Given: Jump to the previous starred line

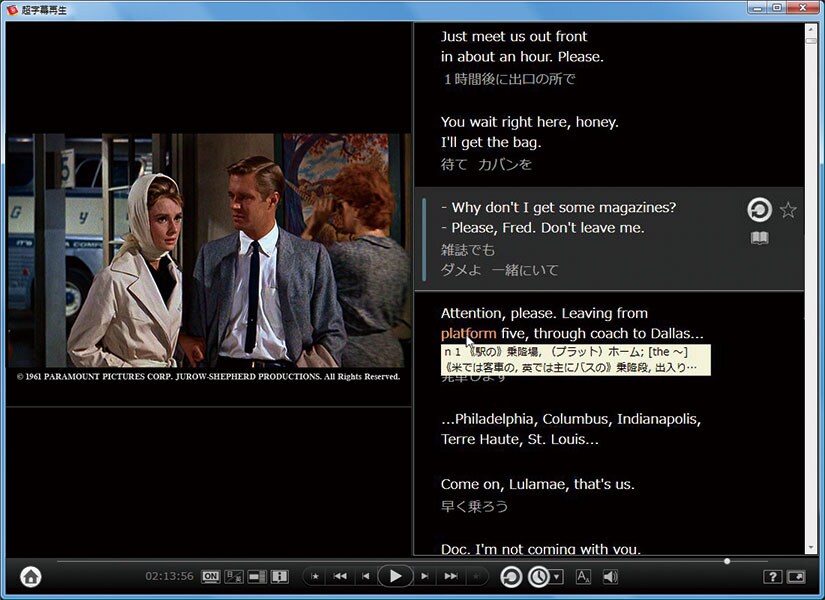Looking at the screenshot, I should pos(315,576).
